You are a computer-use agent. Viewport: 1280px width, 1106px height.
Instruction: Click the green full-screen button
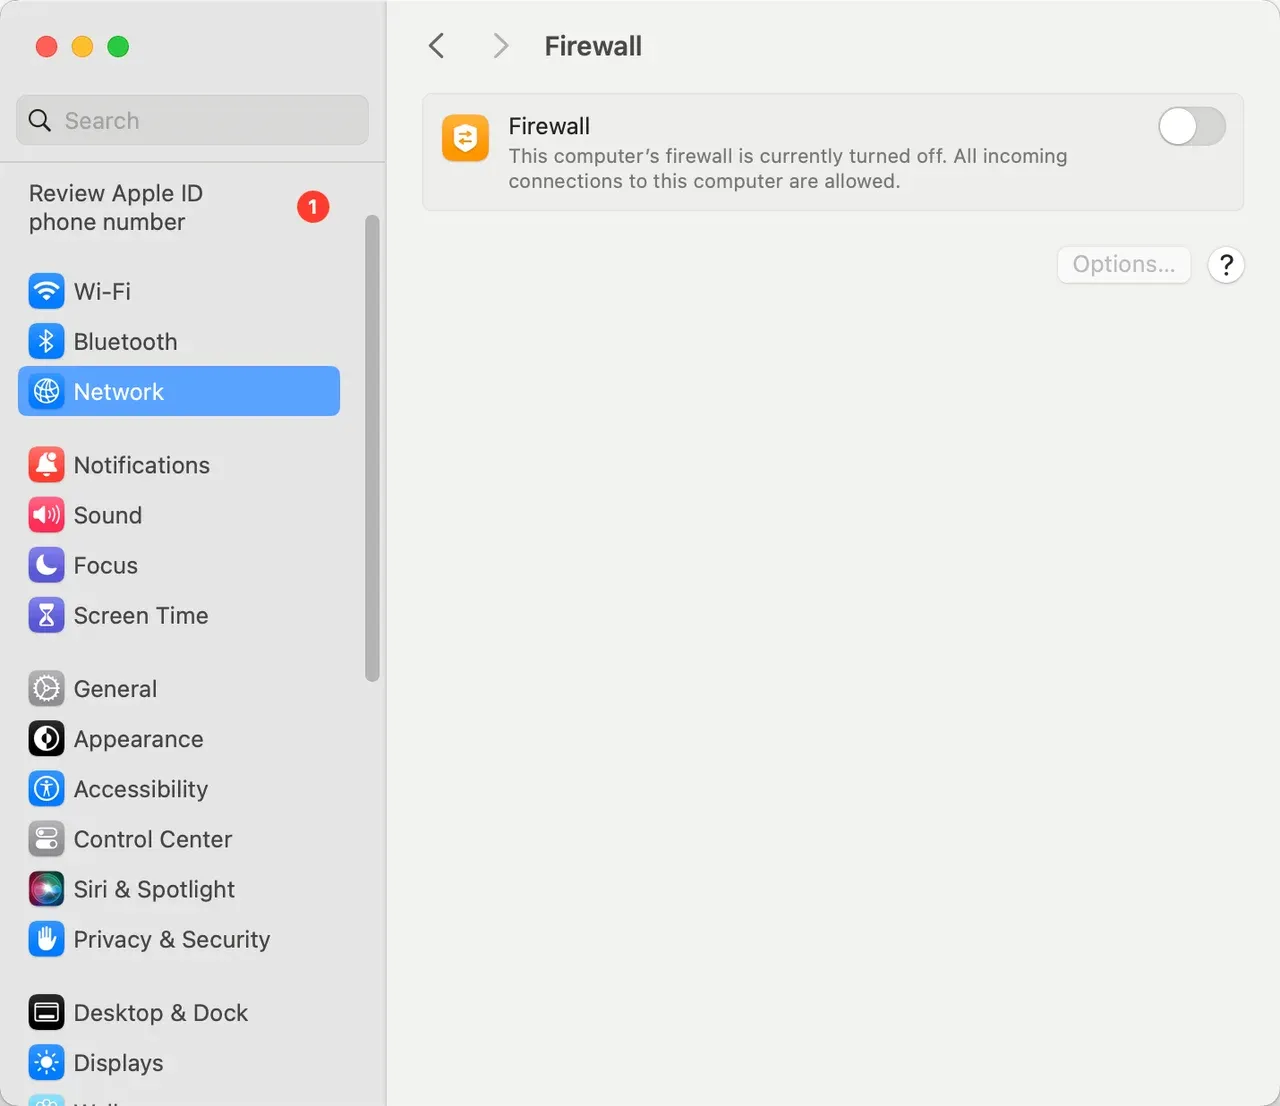click(118, 46)
